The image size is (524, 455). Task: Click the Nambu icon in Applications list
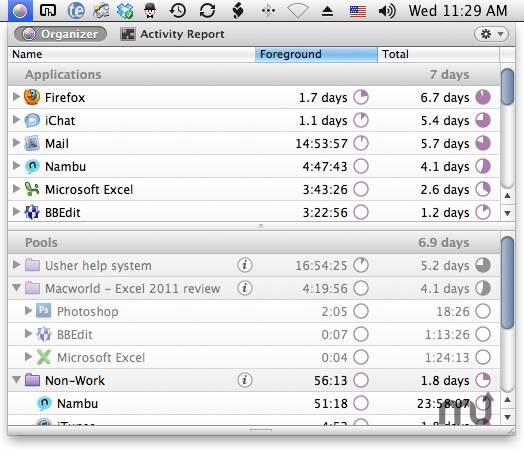tap(32, 166)
